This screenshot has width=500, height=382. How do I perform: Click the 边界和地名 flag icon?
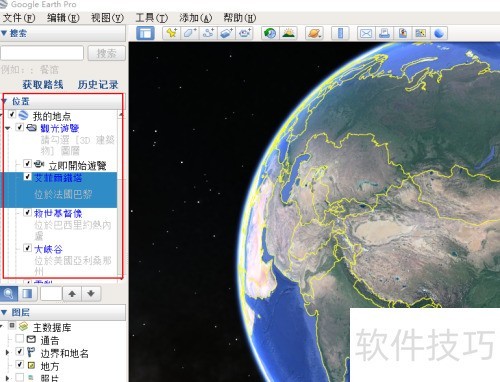click(x=31, y=352)
